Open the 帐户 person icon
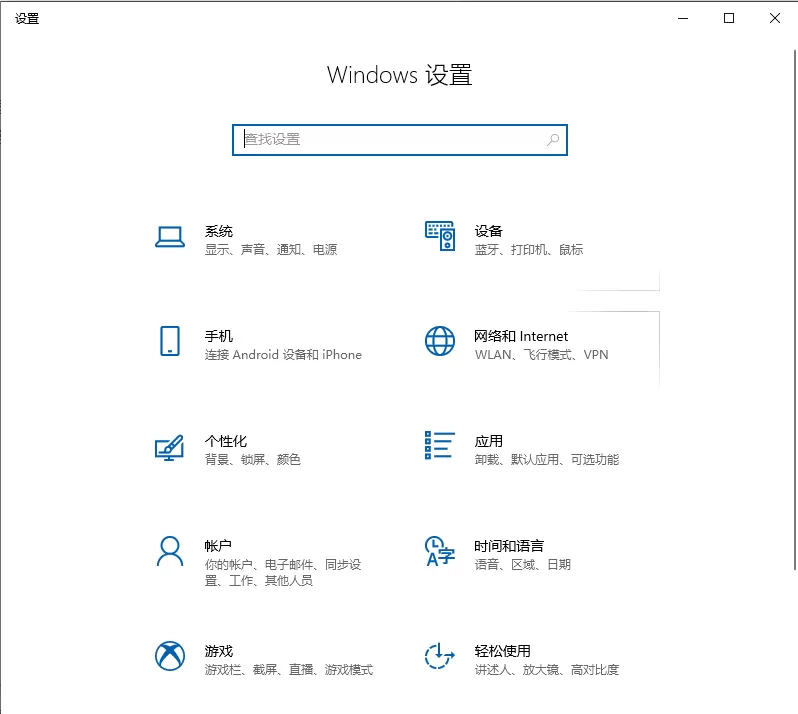This screenshot has width=798, height=714. click(169, 551)
